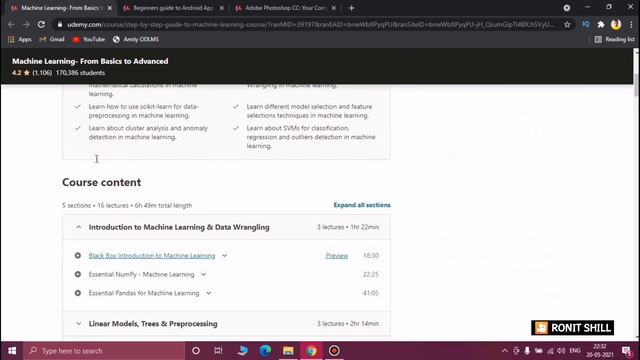Screen dimensions: 640x360
Task: Click the play icon beside Essential NumPy
Action: click(78, 274)
